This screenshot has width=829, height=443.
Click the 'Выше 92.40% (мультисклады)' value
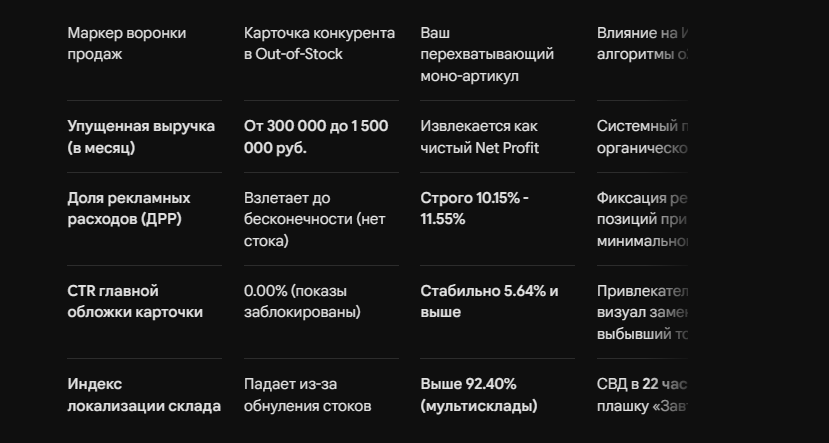coord(478,395)
